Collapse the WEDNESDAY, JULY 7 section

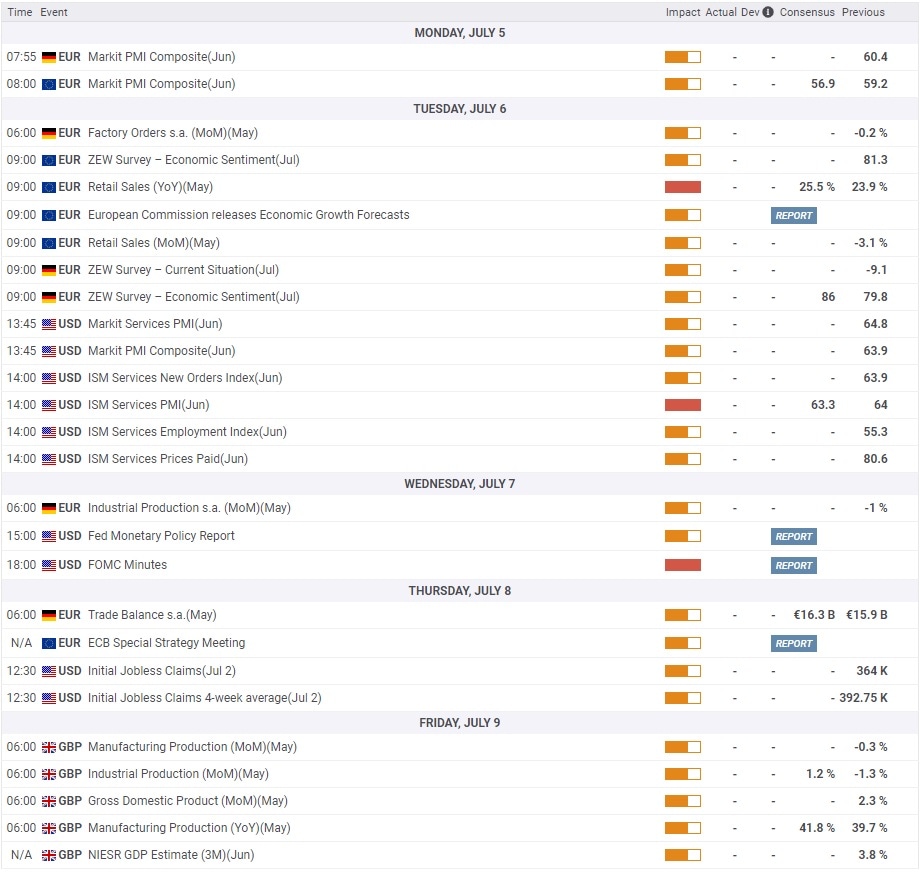coord(460,483)
